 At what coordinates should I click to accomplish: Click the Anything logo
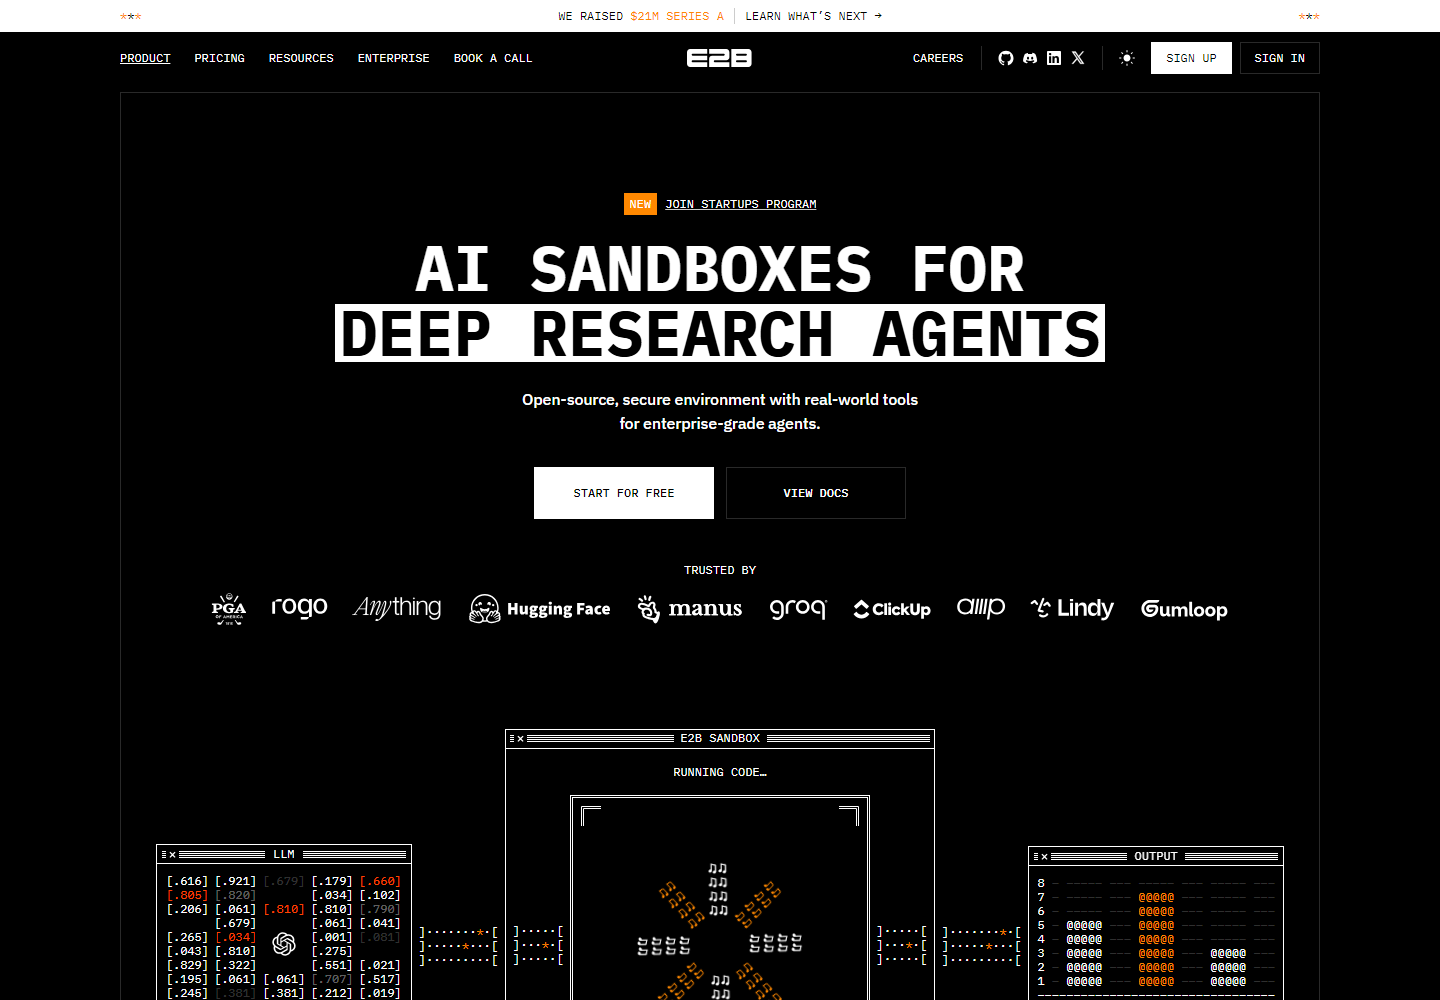point(397,607)
